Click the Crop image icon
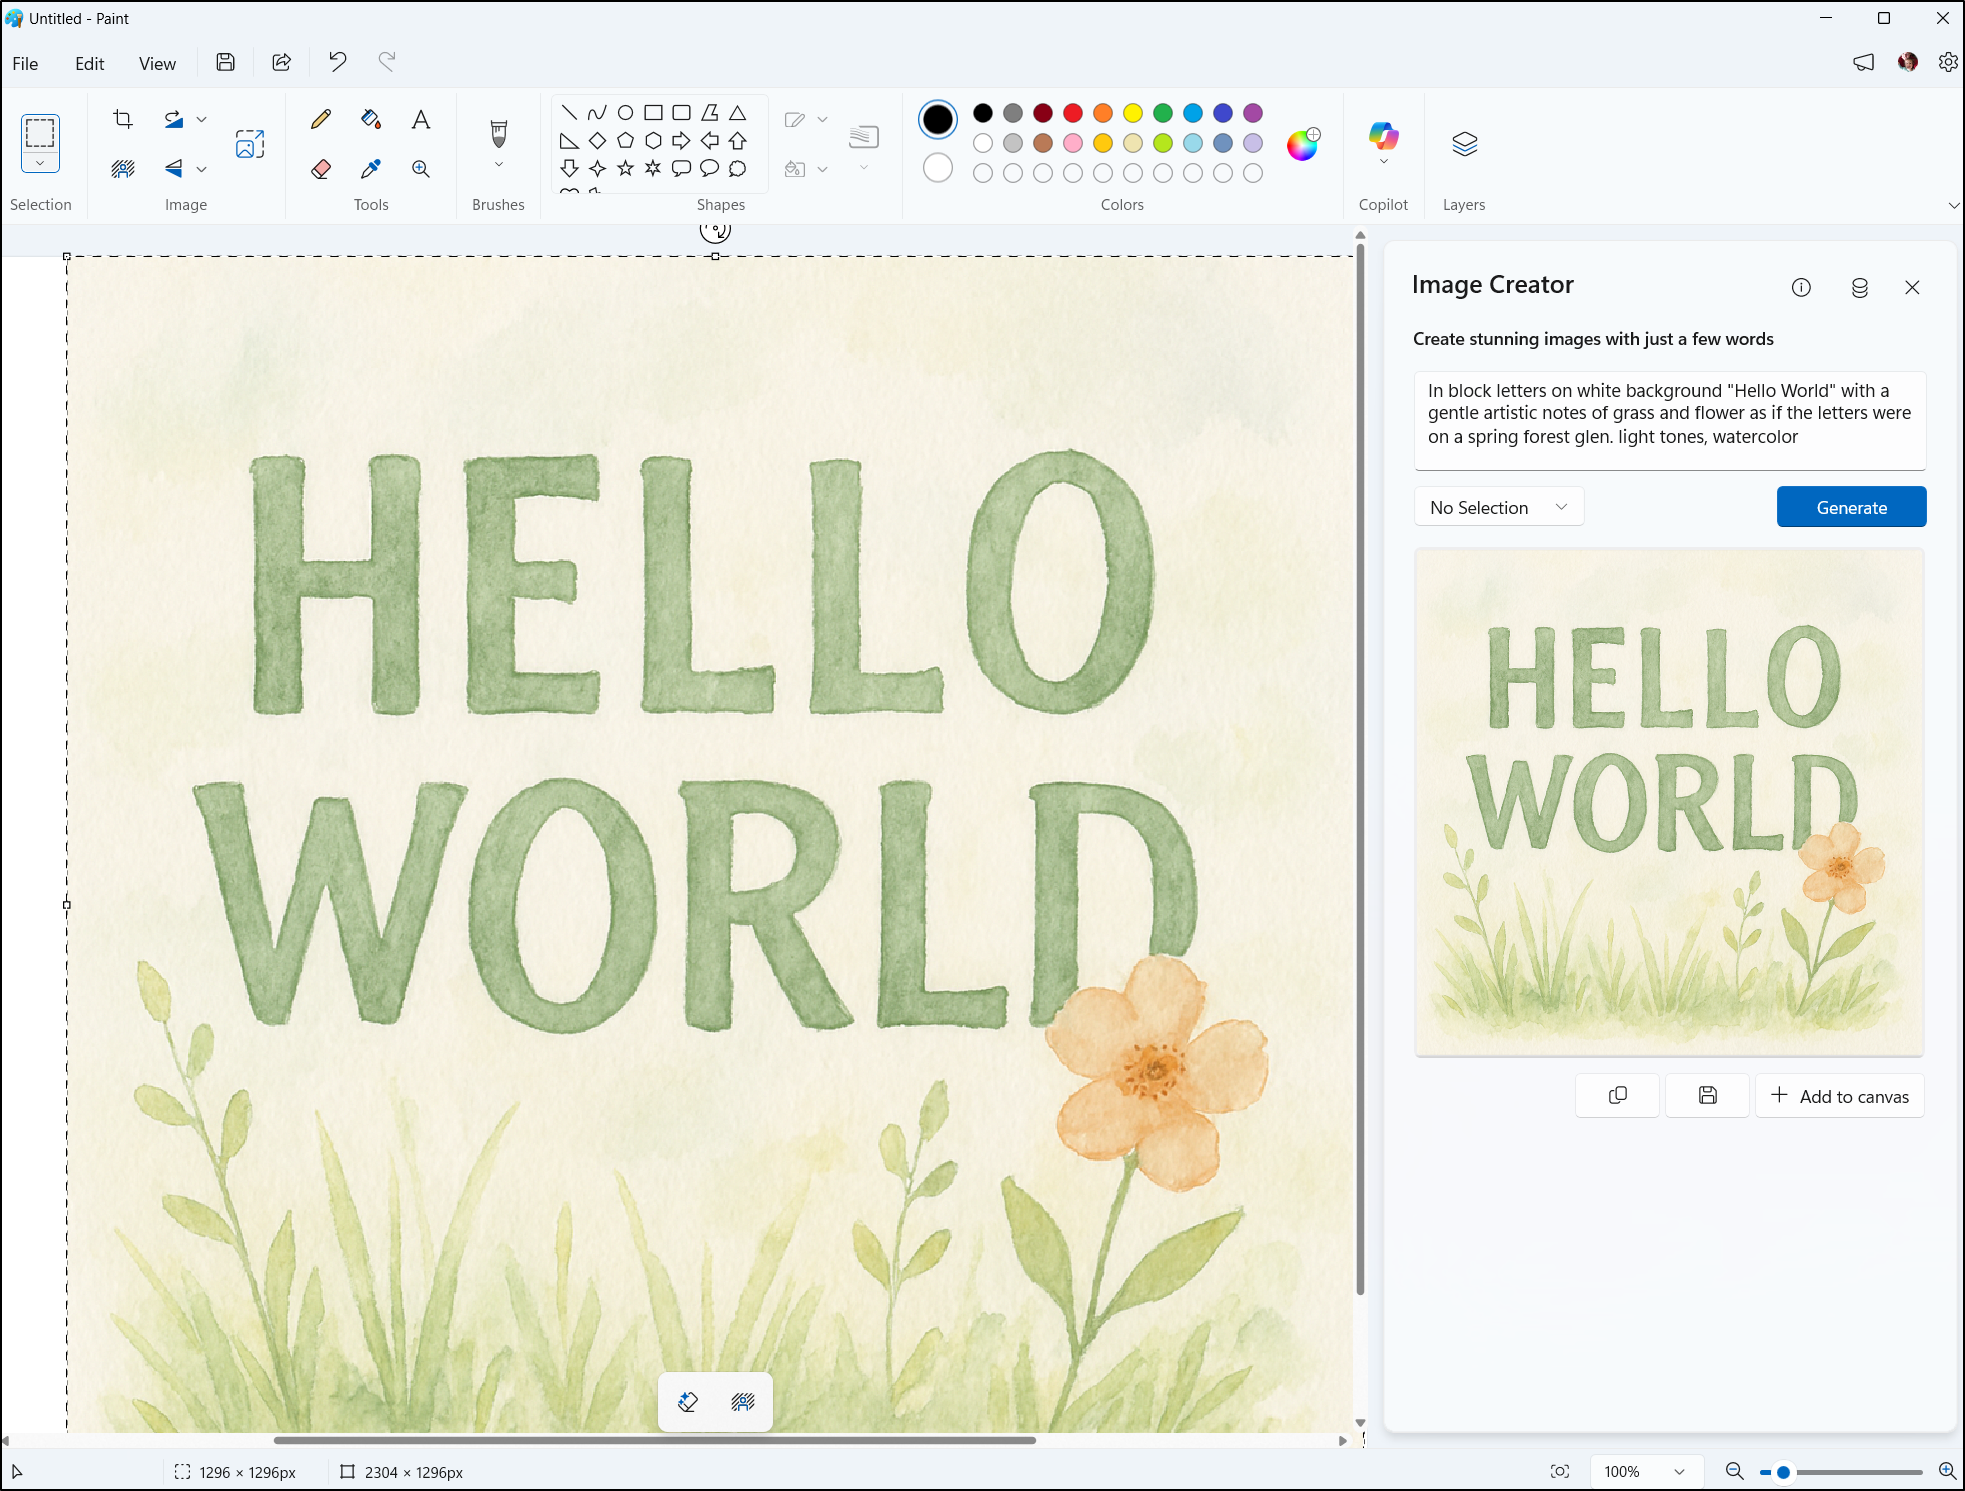Viewport: 1965px width, 1491px height. (x=123, y=120)
